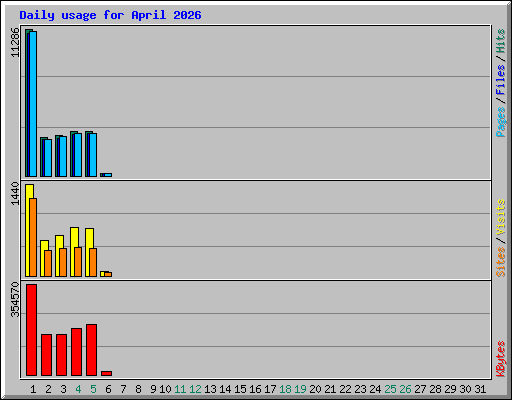
Task: Click the day 2 orange sites bar
Action: point(48,263)
